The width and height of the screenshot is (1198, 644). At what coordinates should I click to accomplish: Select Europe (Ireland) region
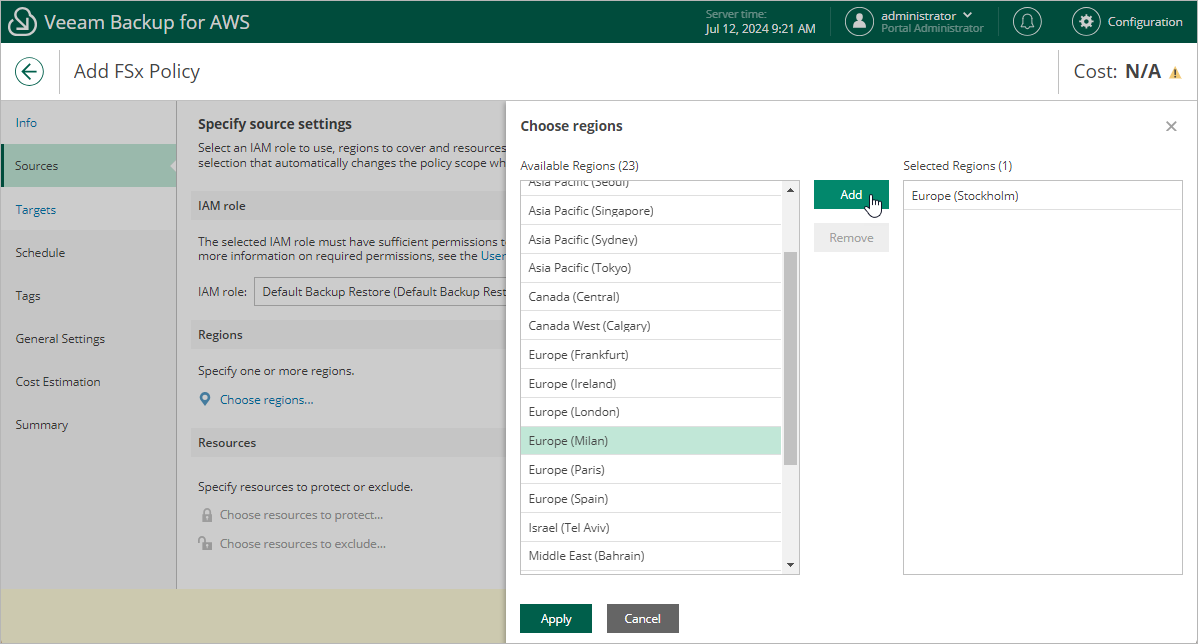tap(651, 383)
